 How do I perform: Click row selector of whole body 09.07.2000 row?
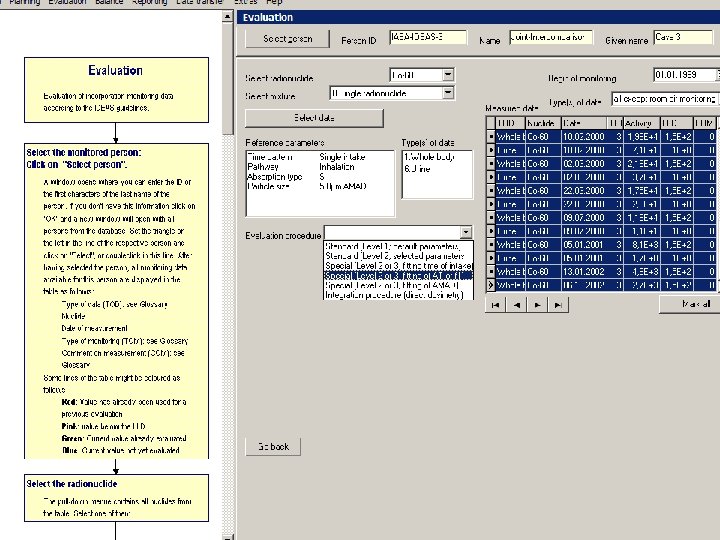click(x=490, y=218)
